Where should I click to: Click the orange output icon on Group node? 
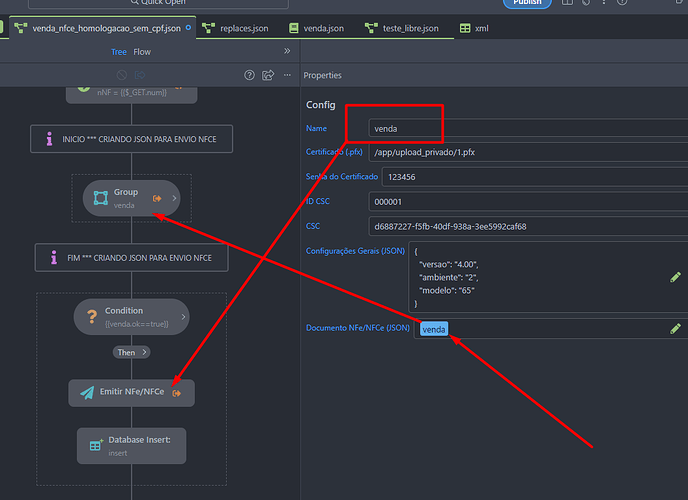pyautogui.click(x=157, y=199)
